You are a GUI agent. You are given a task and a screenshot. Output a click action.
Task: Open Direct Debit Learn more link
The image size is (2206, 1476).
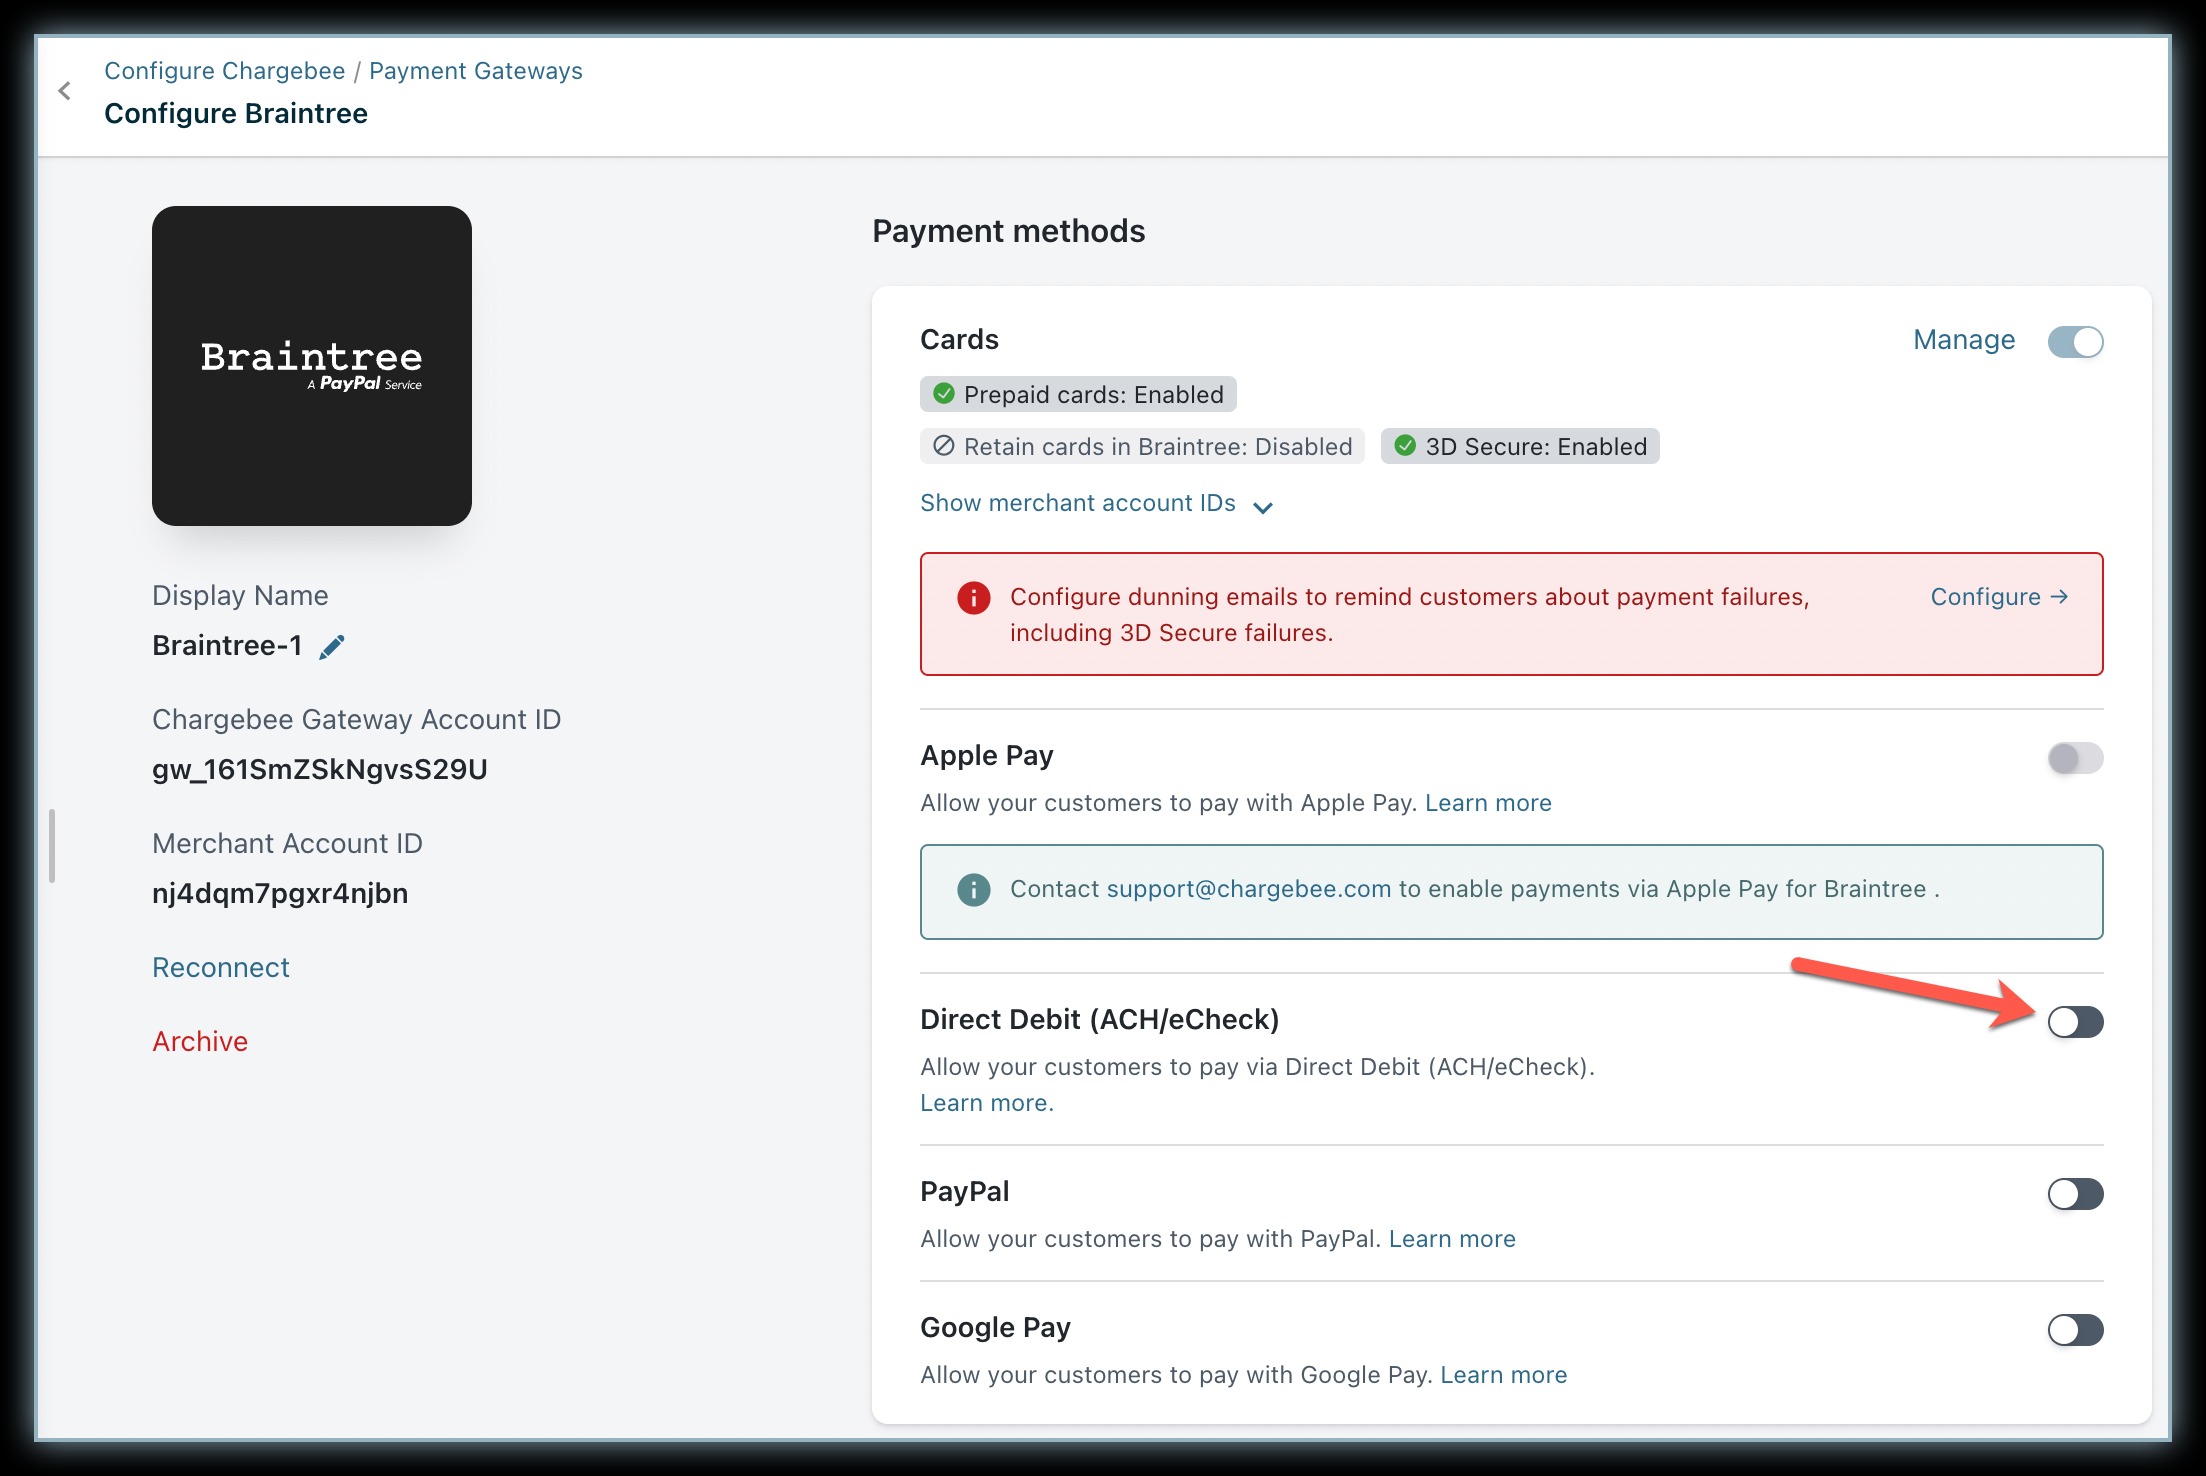tap(987, 1103)
